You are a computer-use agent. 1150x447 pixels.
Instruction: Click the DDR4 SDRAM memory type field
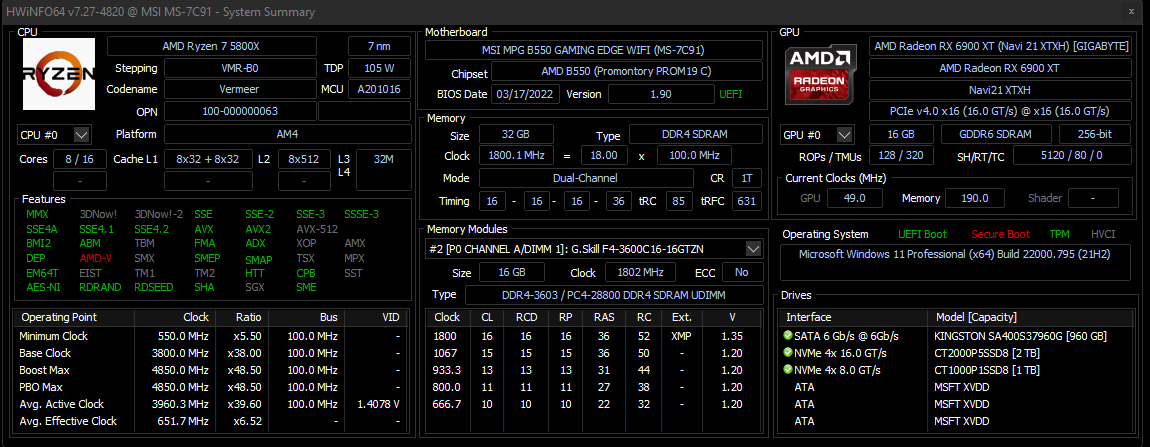[x=695, y=135]
